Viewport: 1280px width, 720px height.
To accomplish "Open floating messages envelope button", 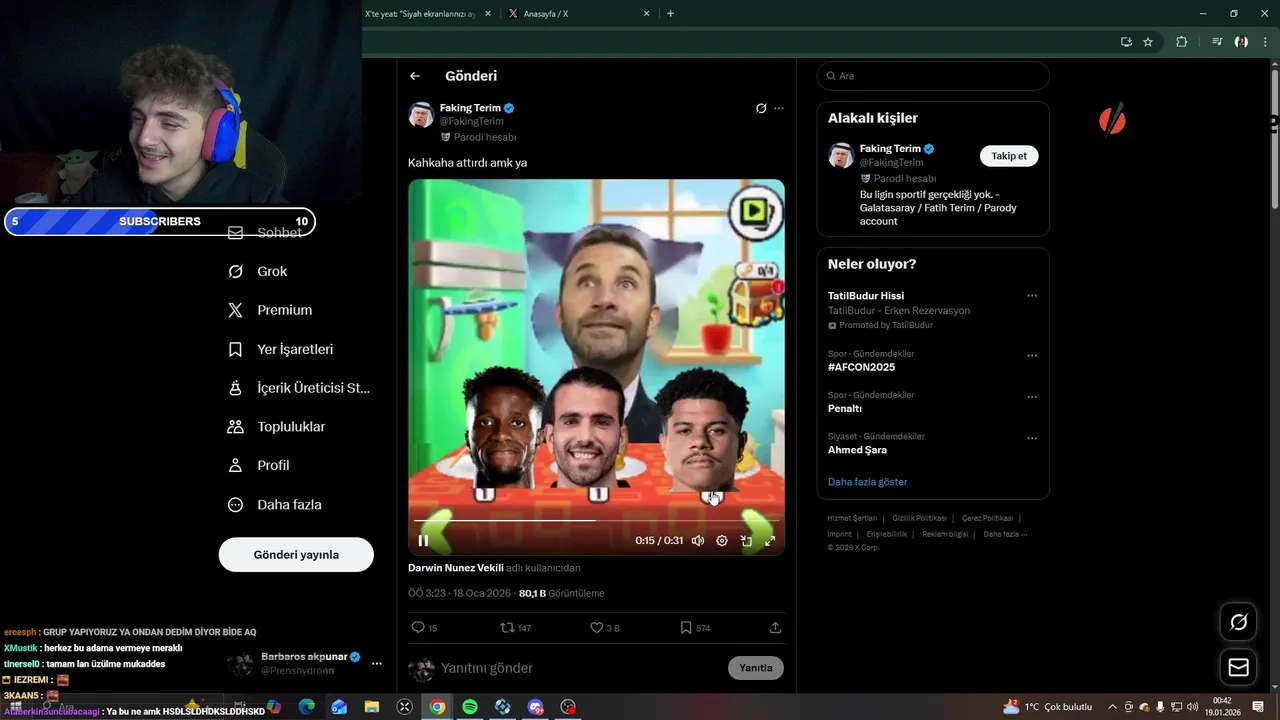I will (1238, 667).
